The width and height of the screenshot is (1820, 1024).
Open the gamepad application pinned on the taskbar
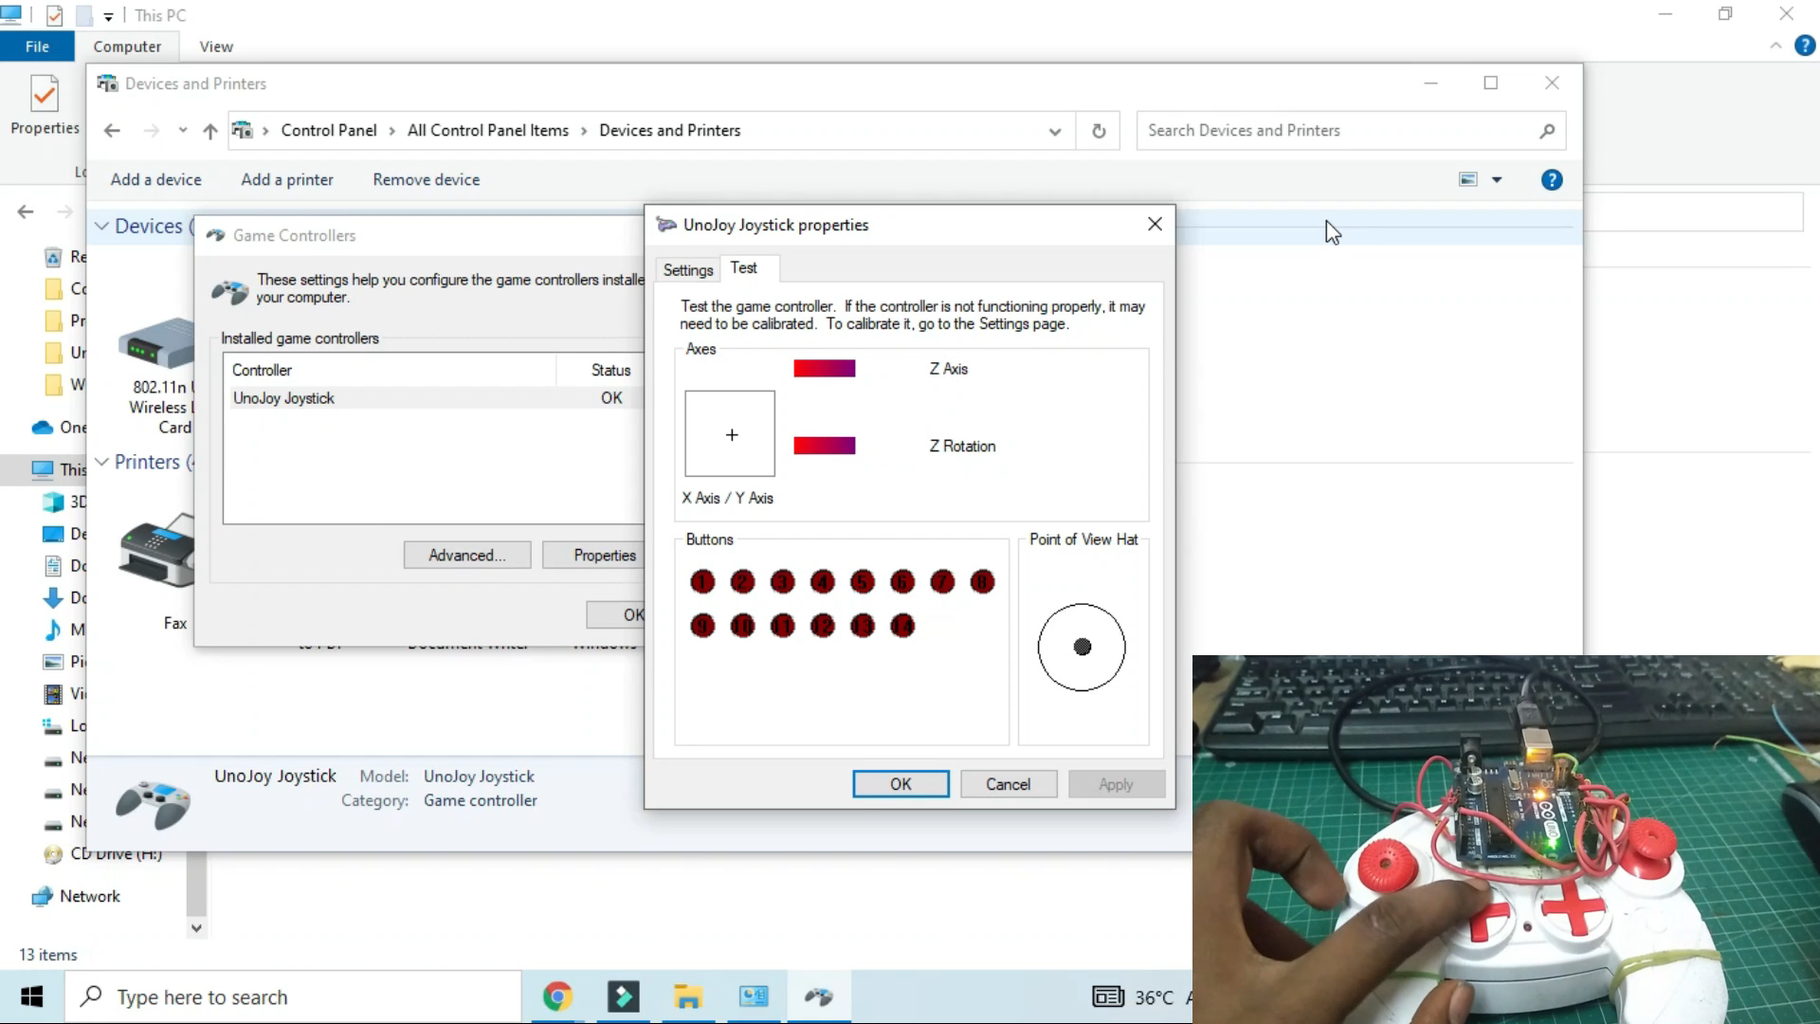pos(819,996)
